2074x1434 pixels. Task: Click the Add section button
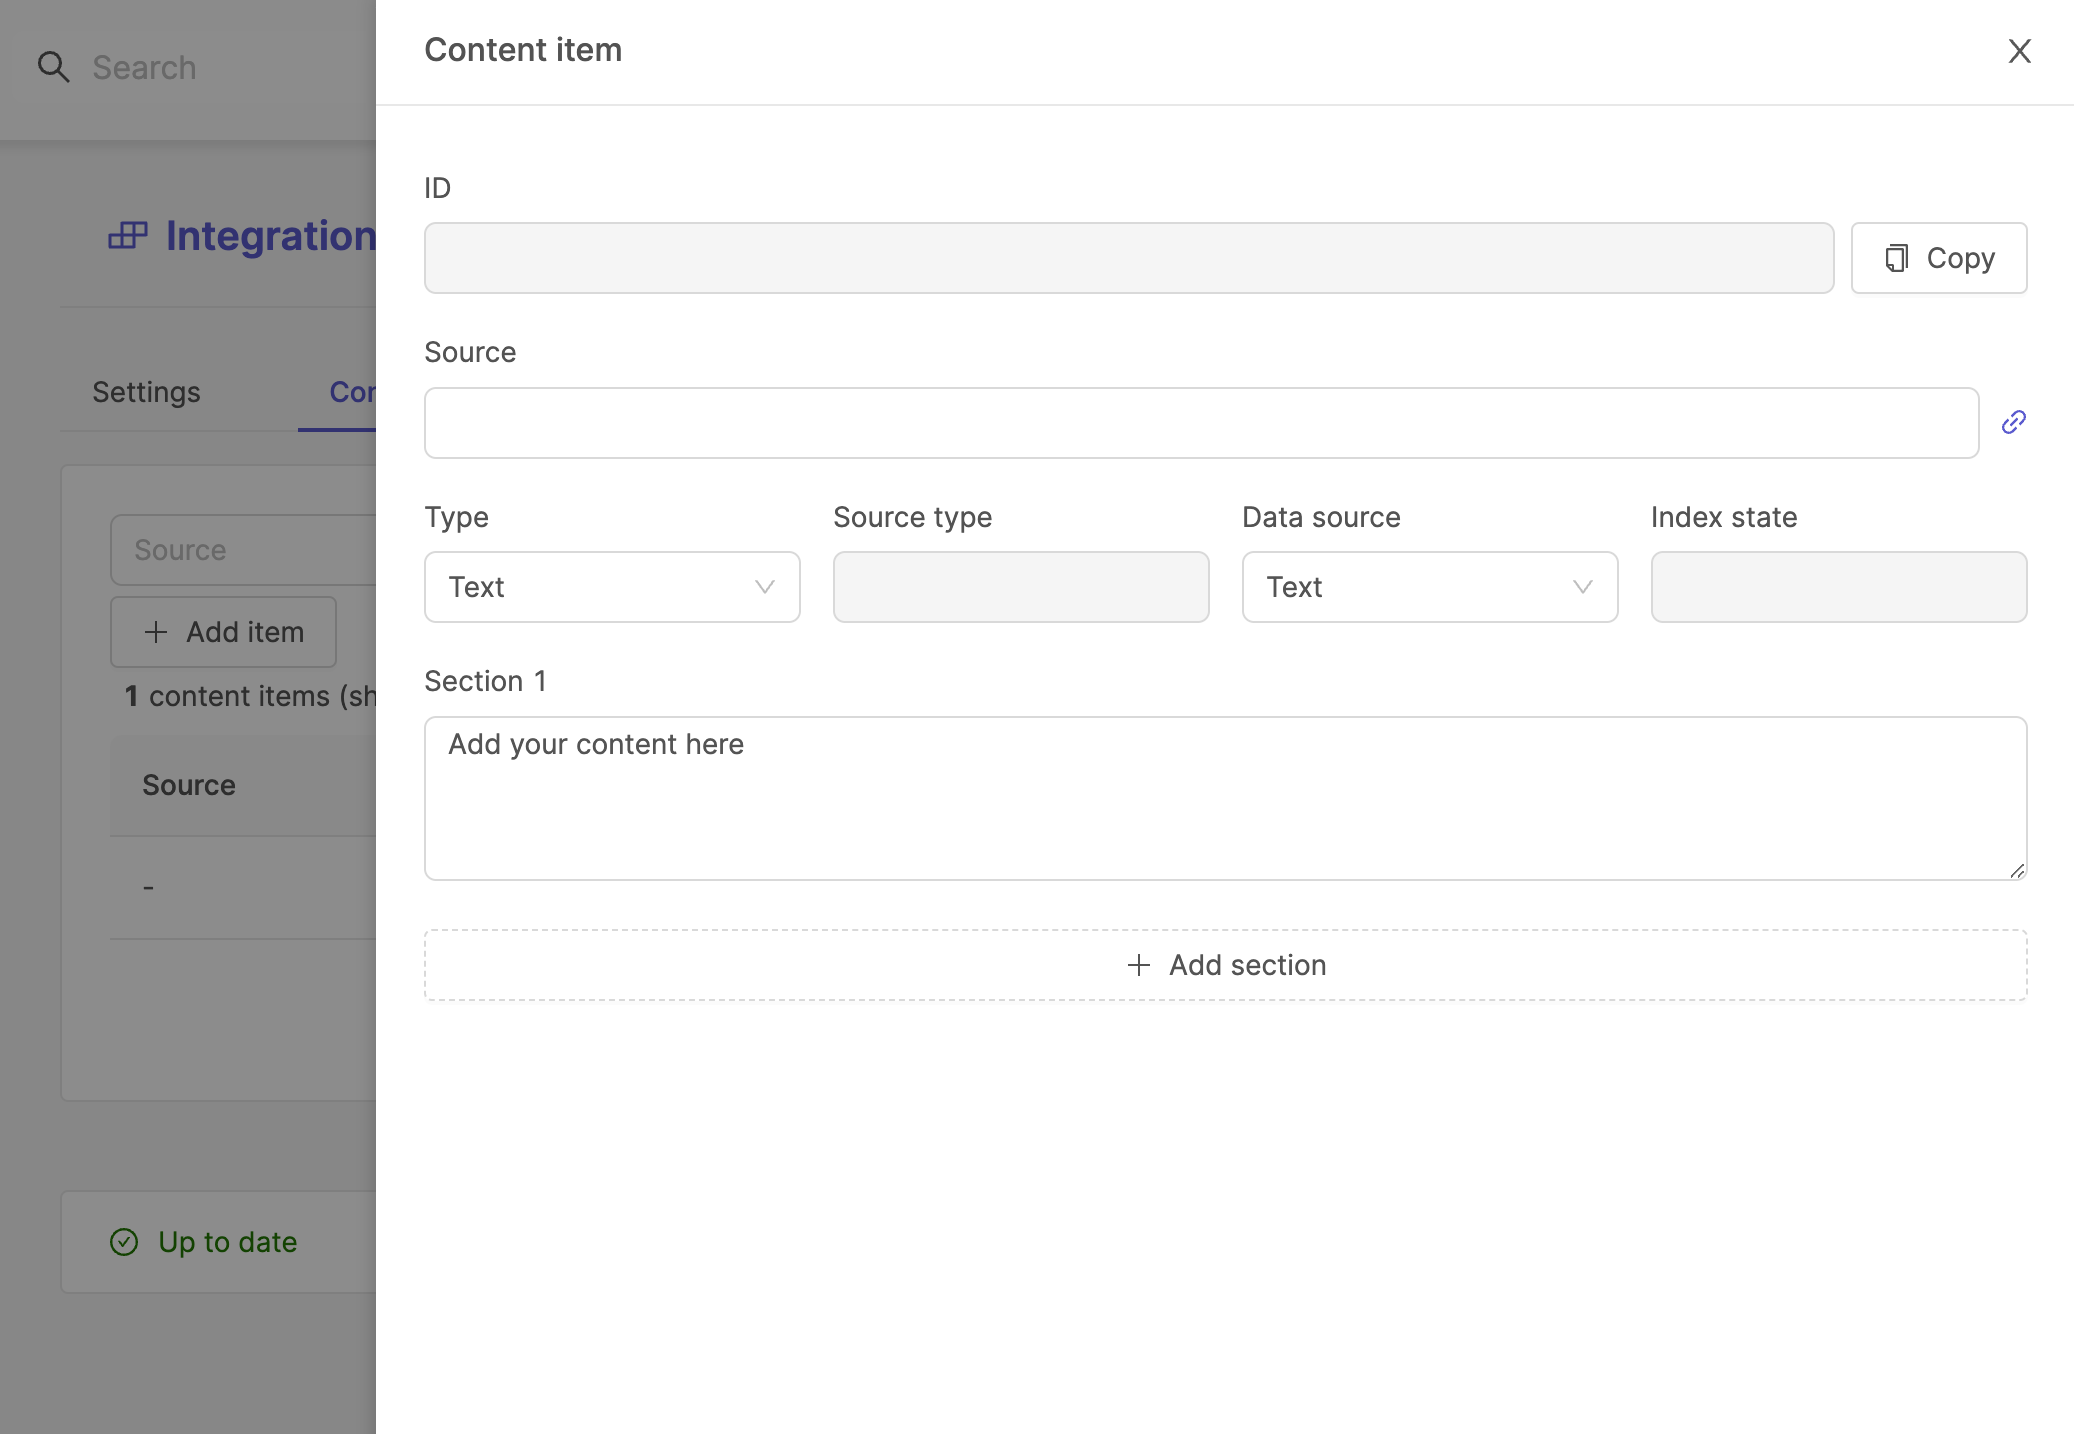pos(1225,965)
